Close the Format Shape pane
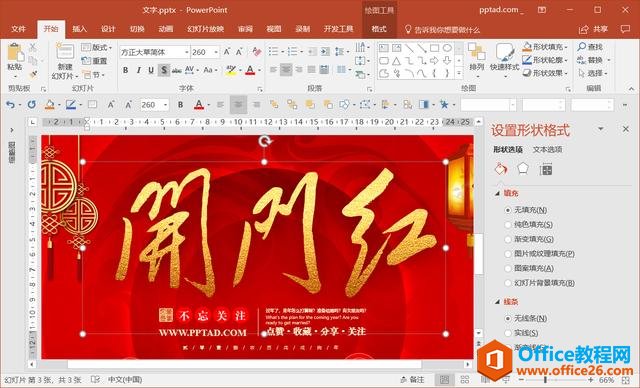Image resolution: width=640 pixels, height=388 pixels. [x=626, y=129]
